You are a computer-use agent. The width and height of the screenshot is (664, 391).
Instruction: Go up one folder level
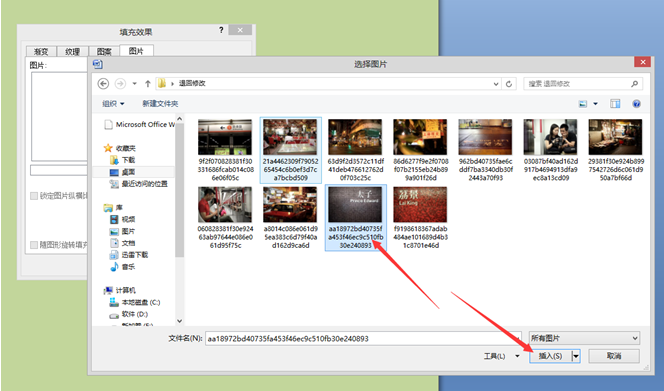148,83
